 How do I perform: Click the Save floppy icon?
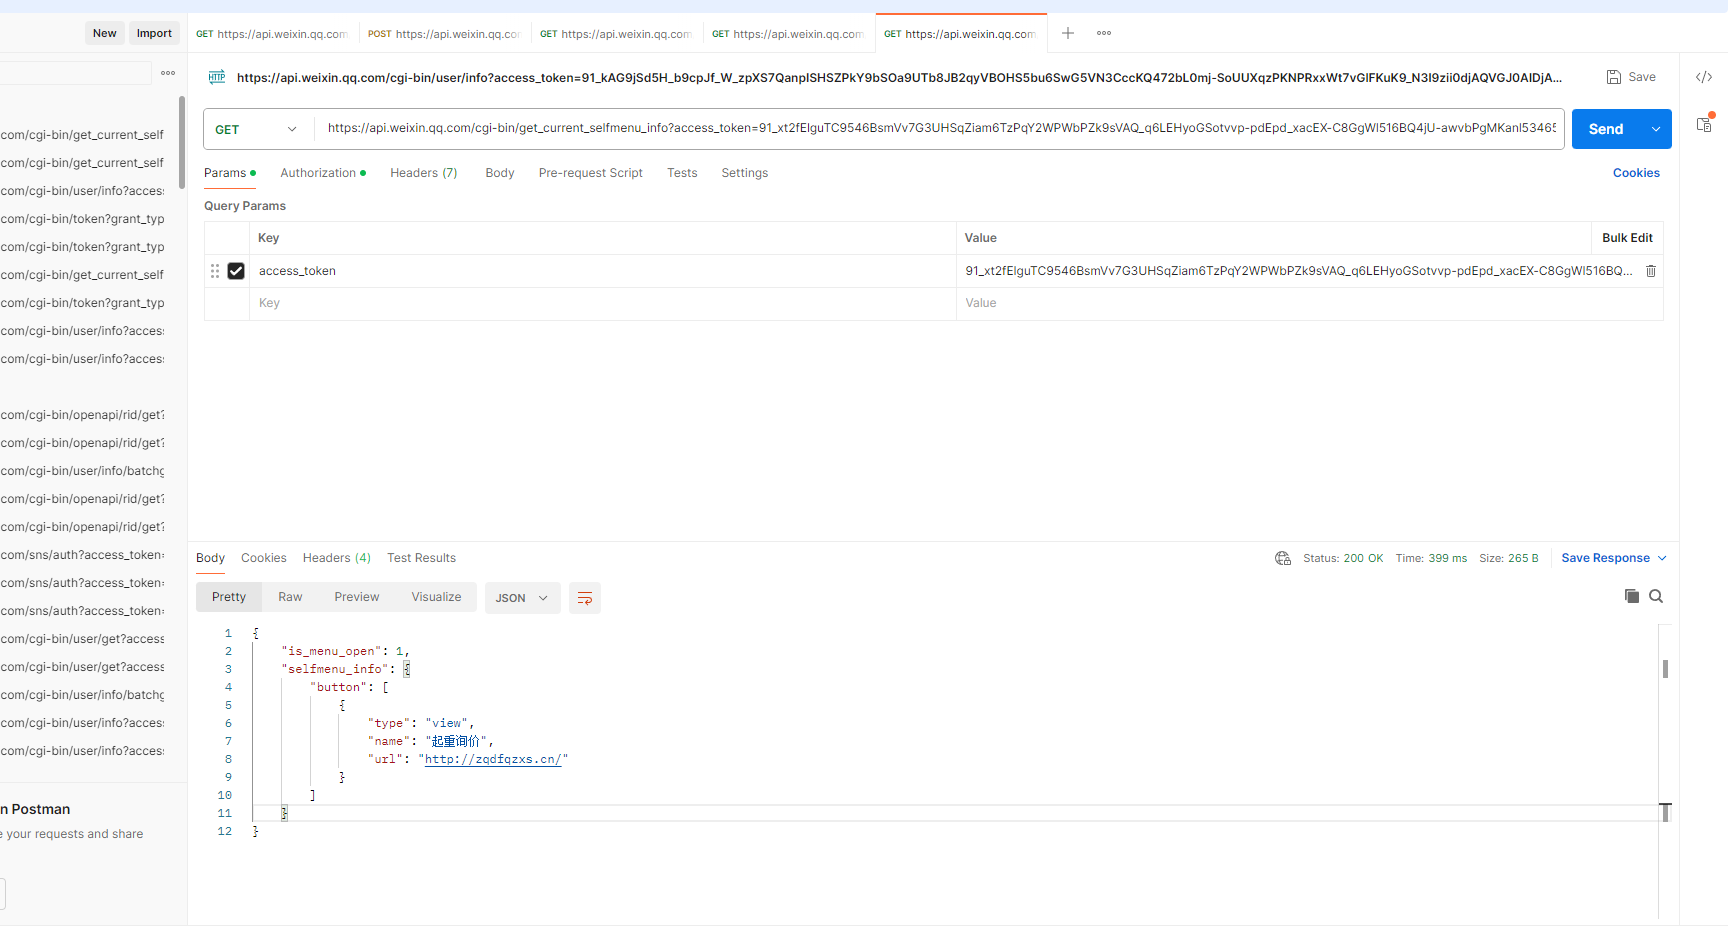click(1614, 77)
